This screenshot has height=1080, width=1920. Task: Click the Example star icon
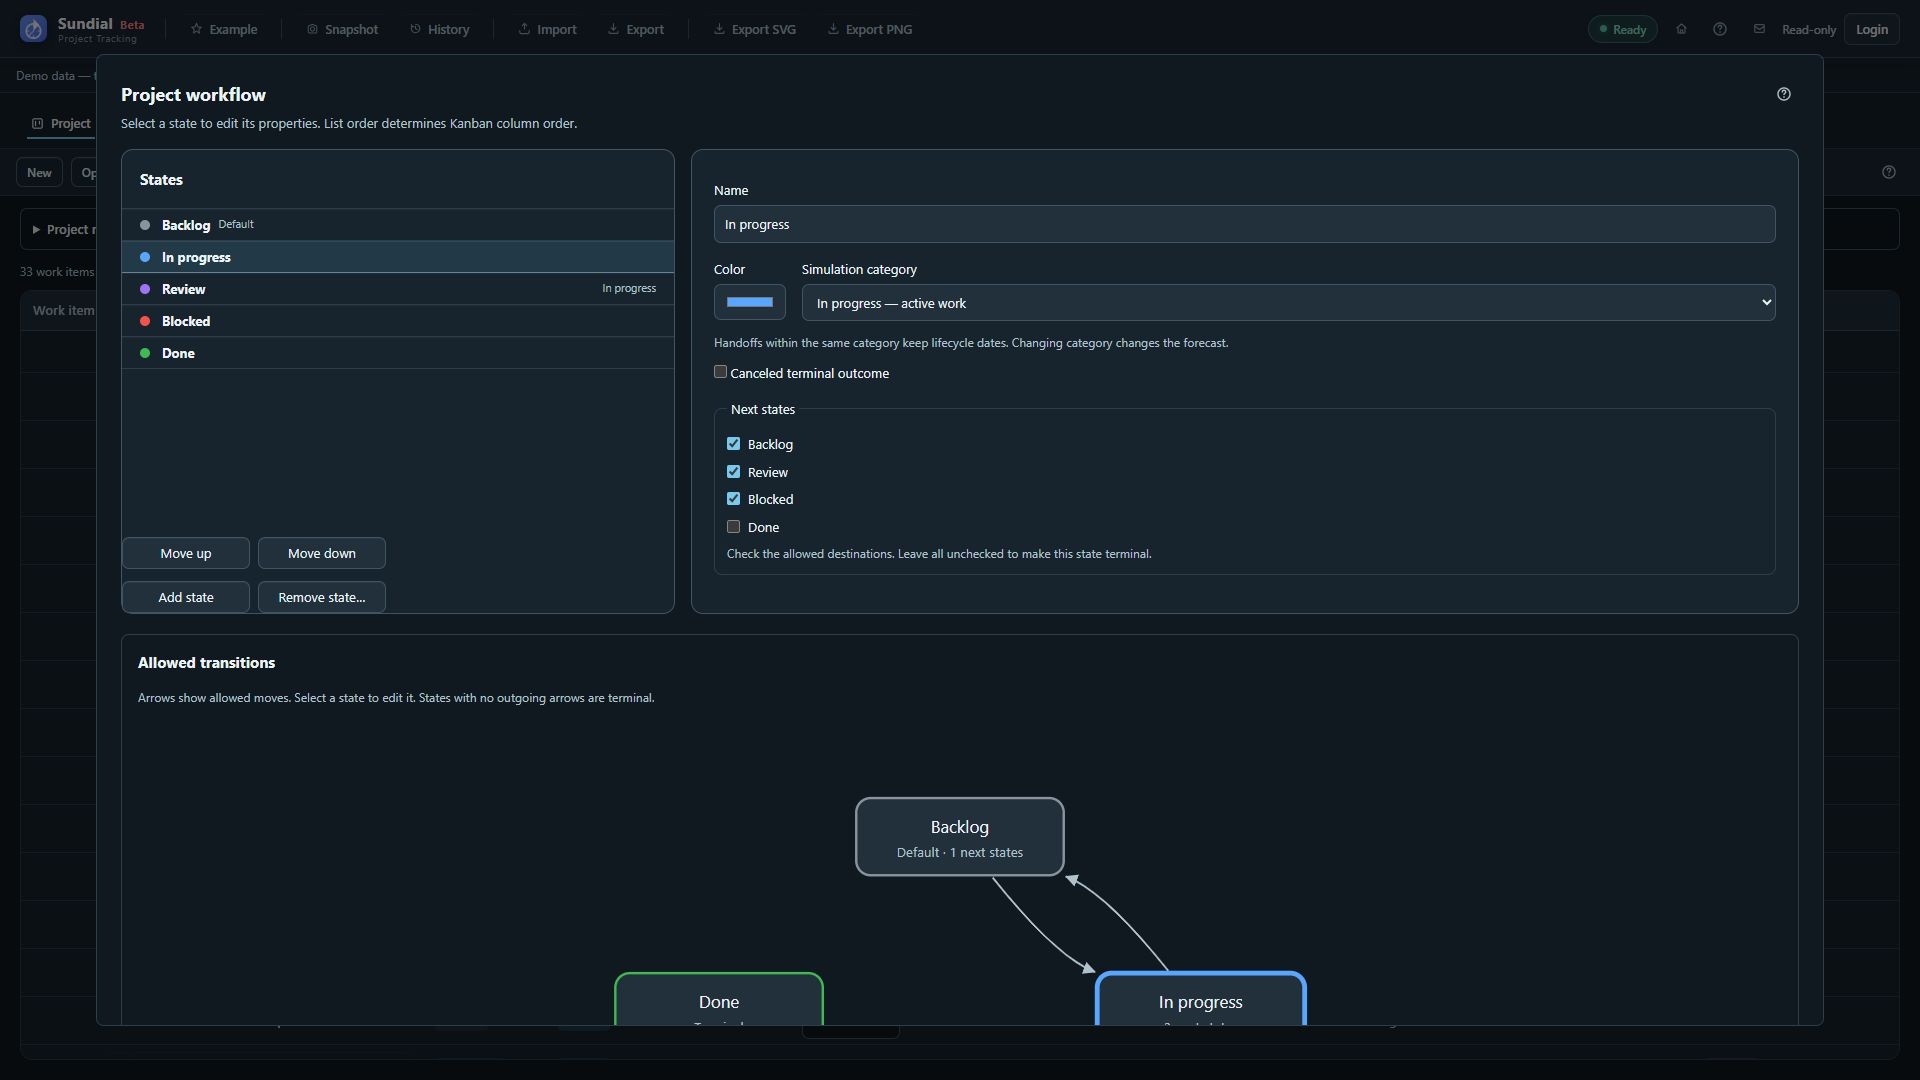pyautogui.click(x=196, y=29)
